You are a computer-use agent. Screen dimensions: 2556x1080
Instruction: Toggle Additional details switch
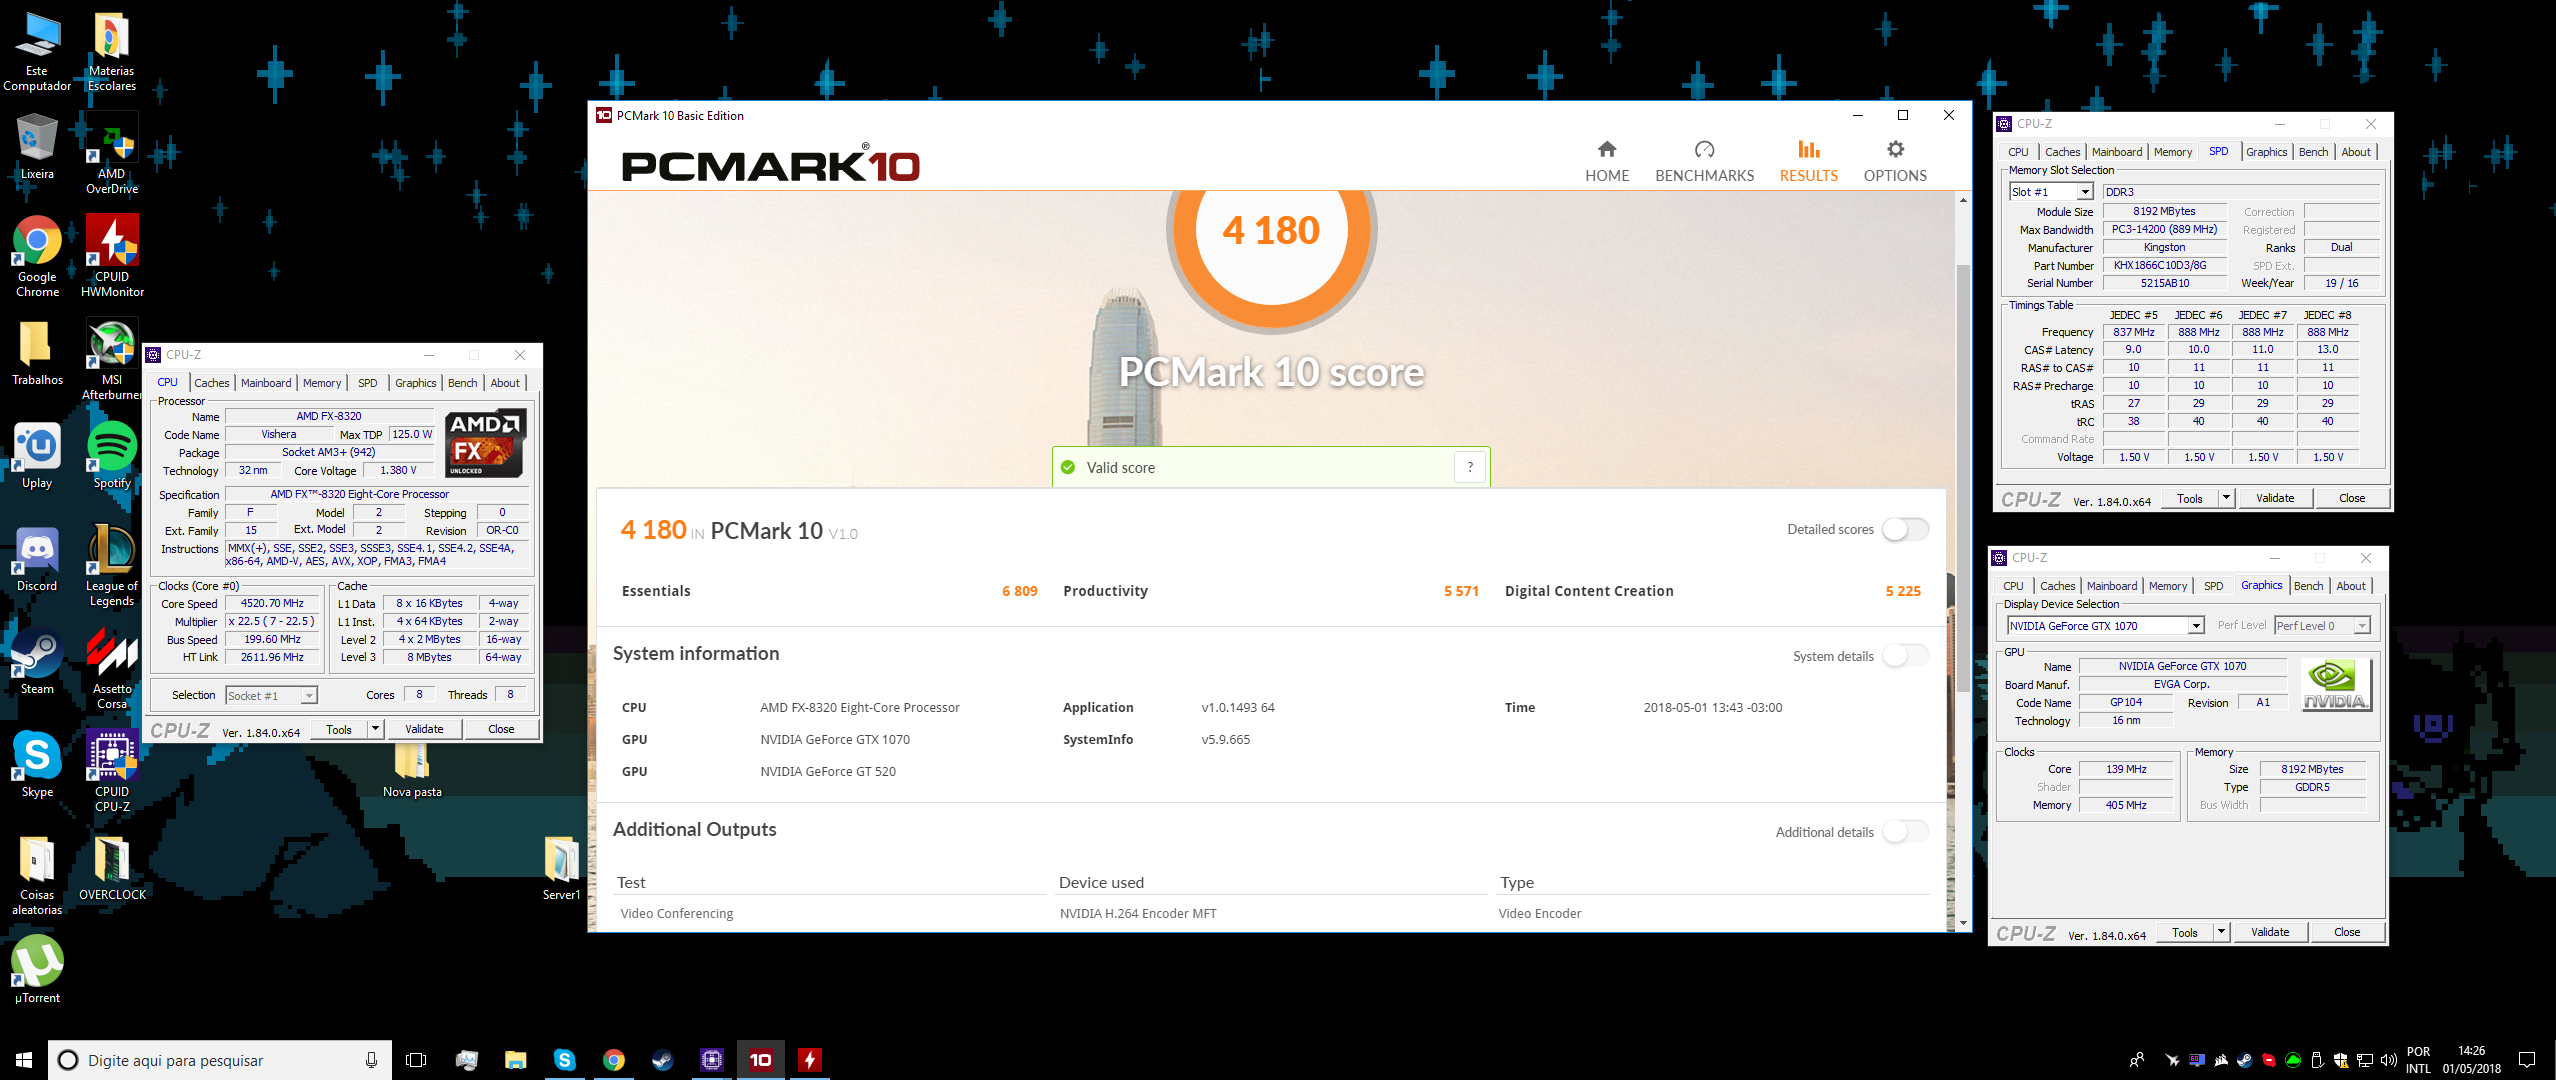pyautogui.click(x=1904, y=832)
